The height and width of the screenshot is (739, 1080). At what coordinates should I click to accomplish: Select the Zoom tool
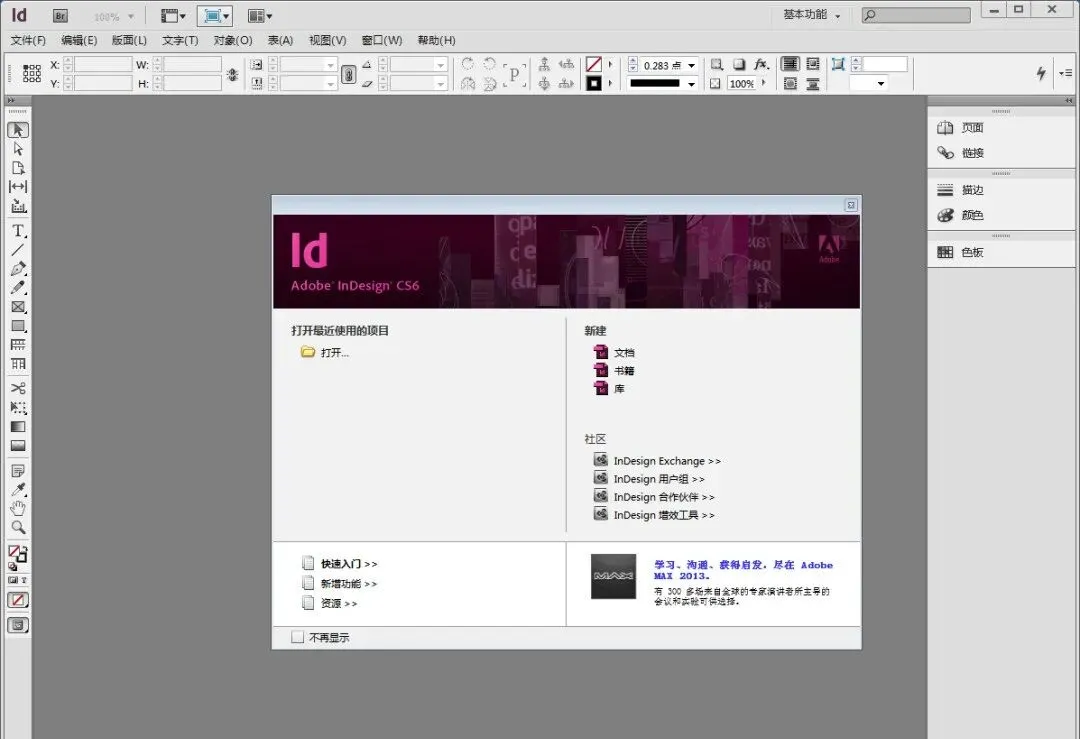tap(18, 528)
